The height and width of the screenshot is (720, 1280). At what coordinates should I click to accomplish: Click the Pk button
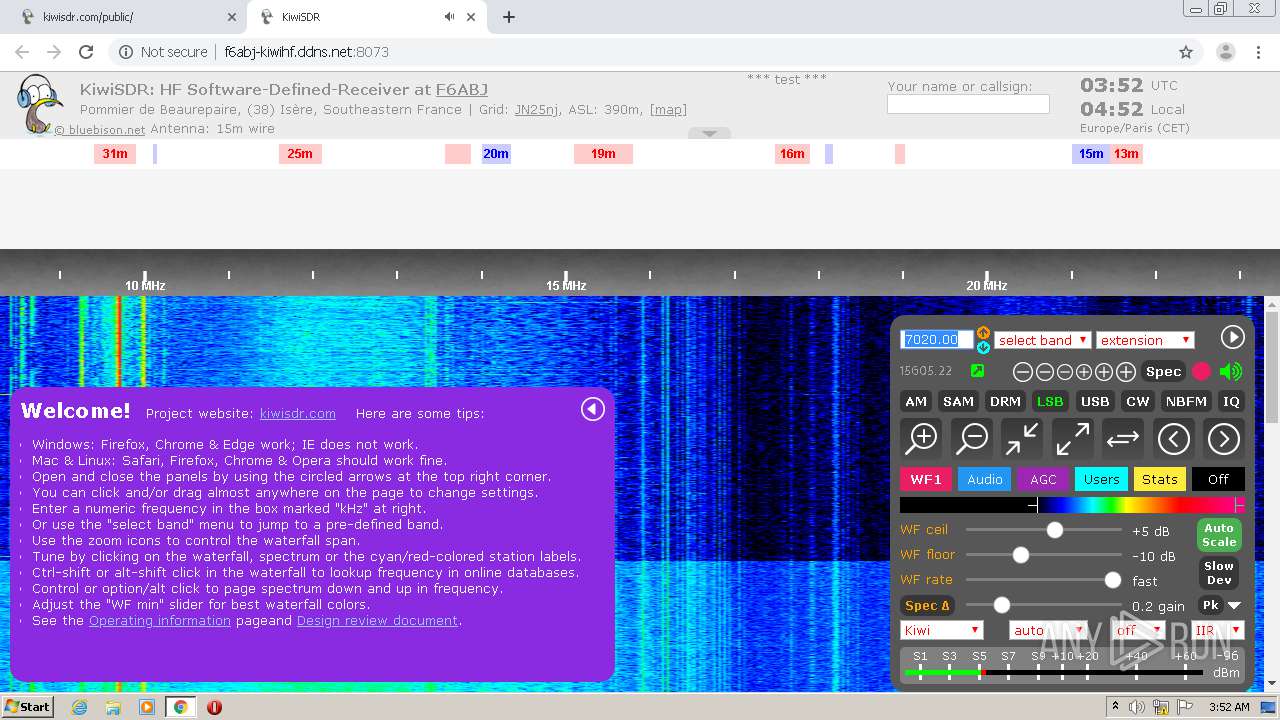(1210, 605)
